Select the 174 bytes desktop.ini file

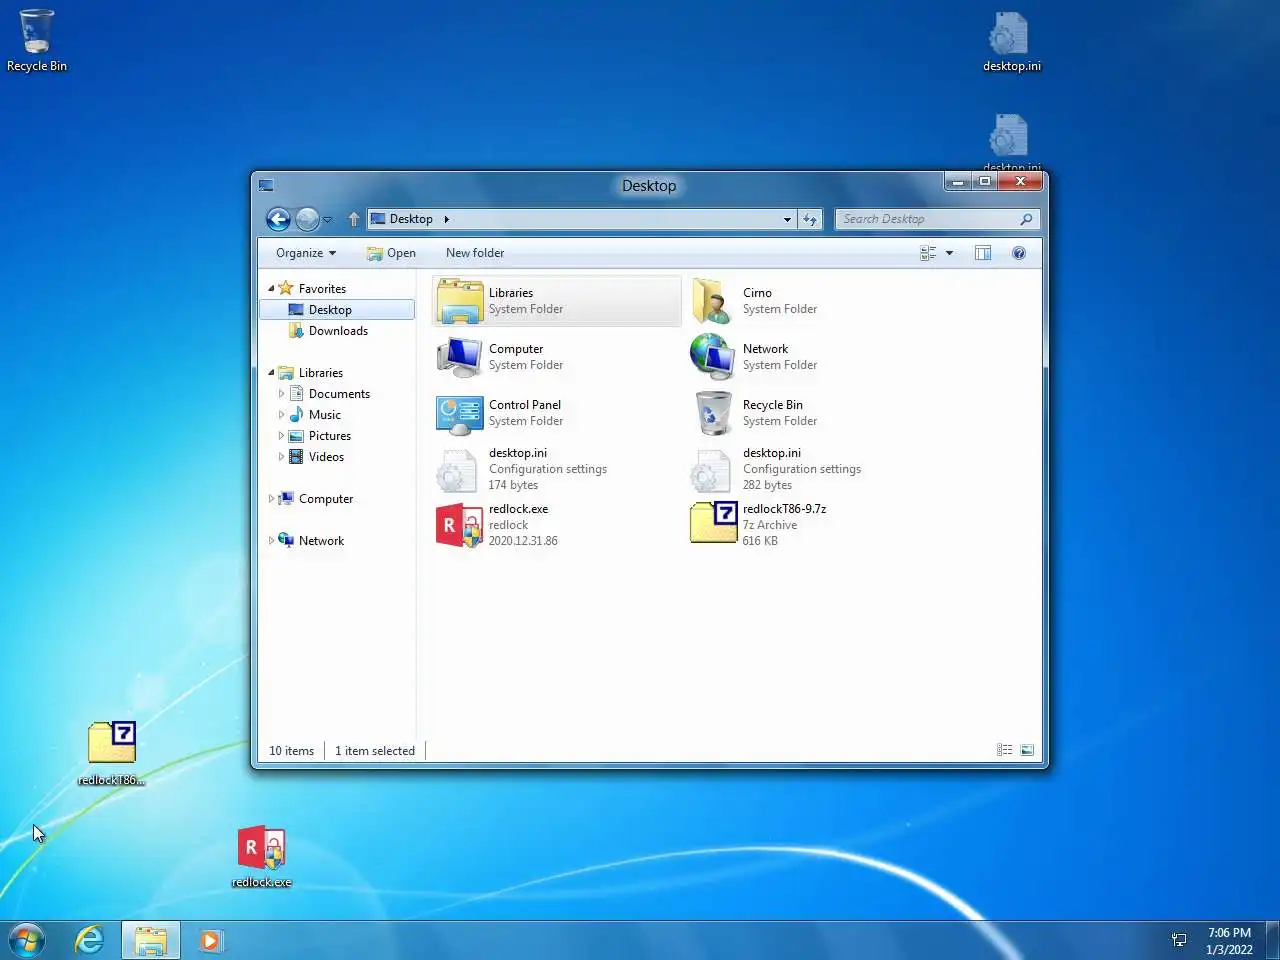(556, 469)
